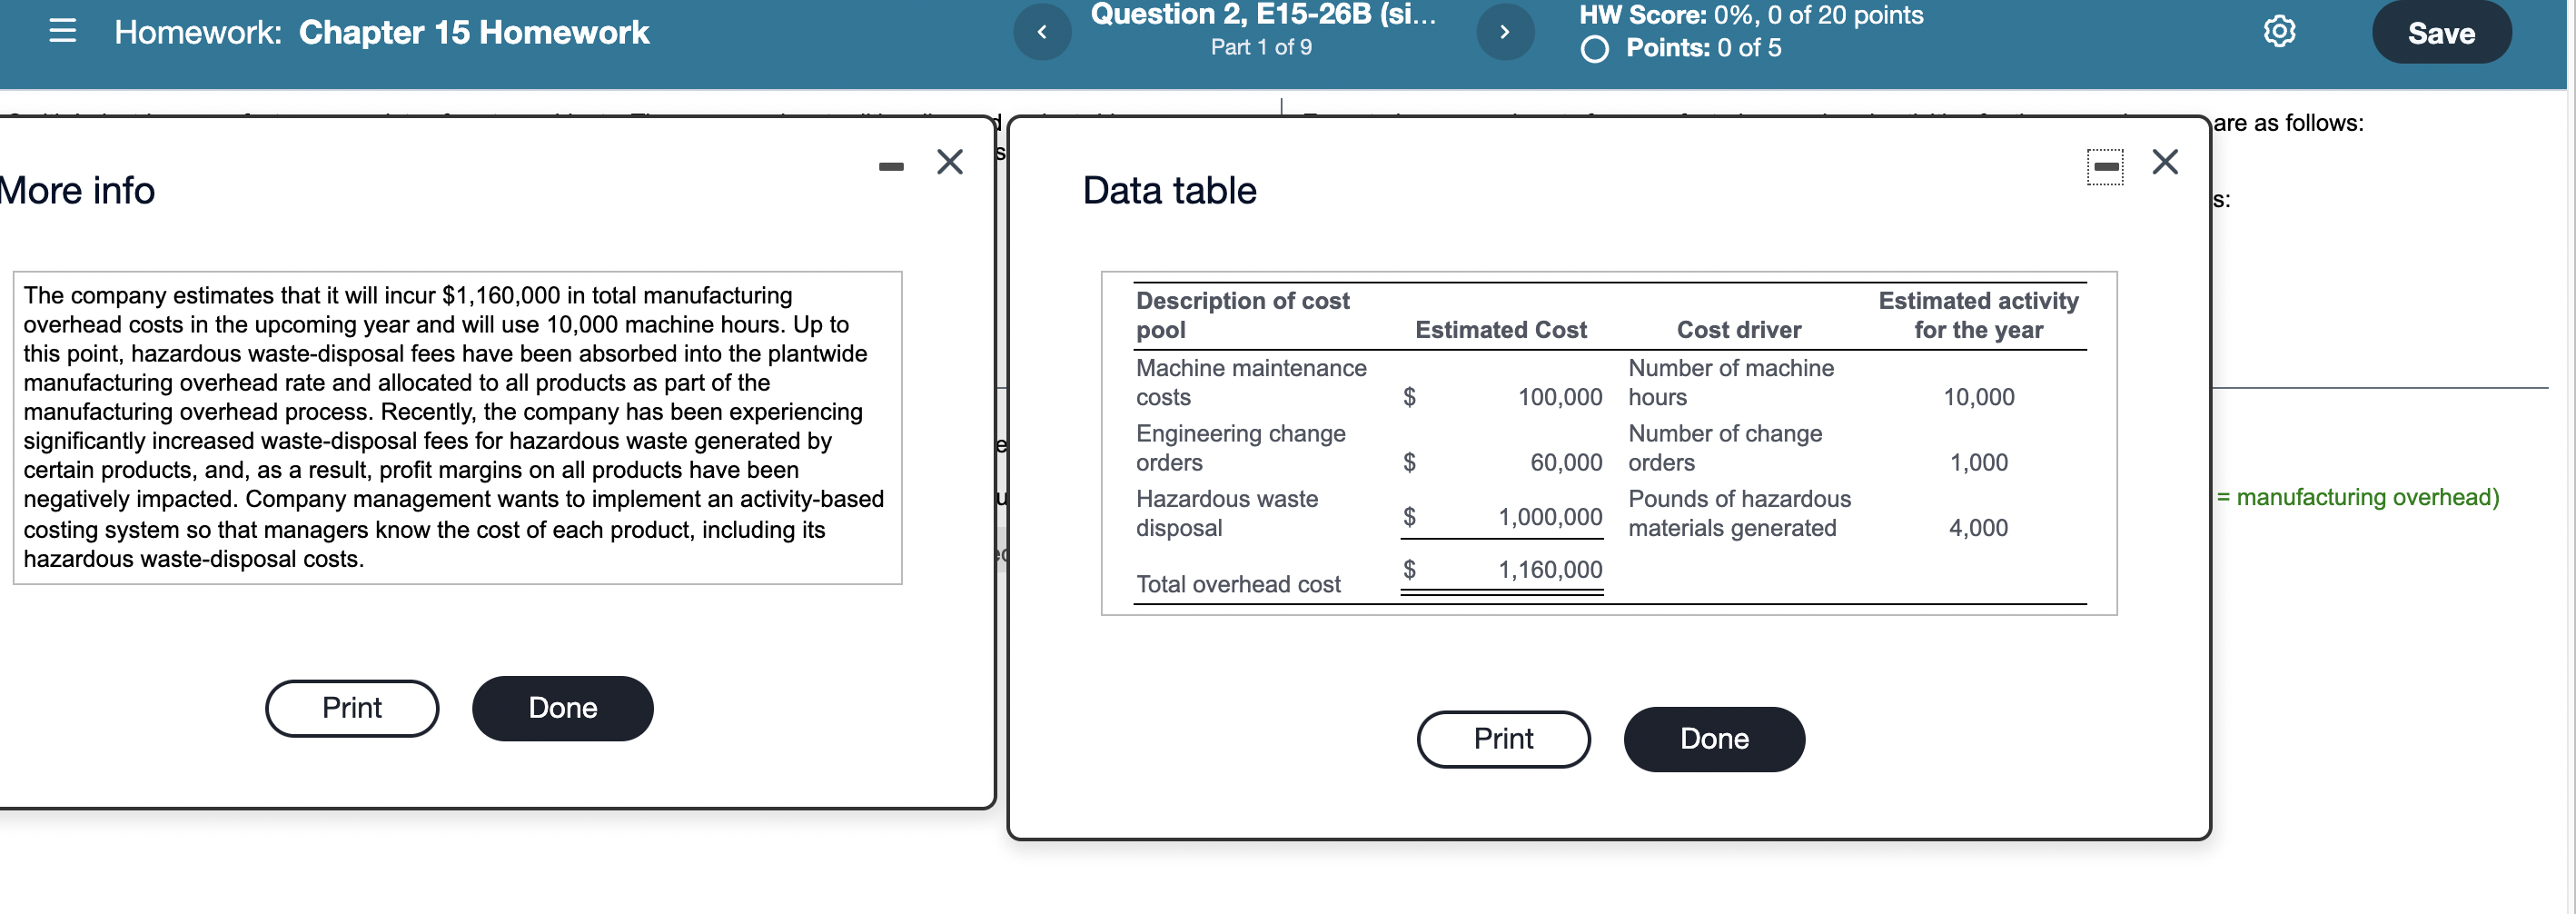Select the 60,000 engineering change orders cost
Screen dimensions: 2576x914
pos(1565,462)
